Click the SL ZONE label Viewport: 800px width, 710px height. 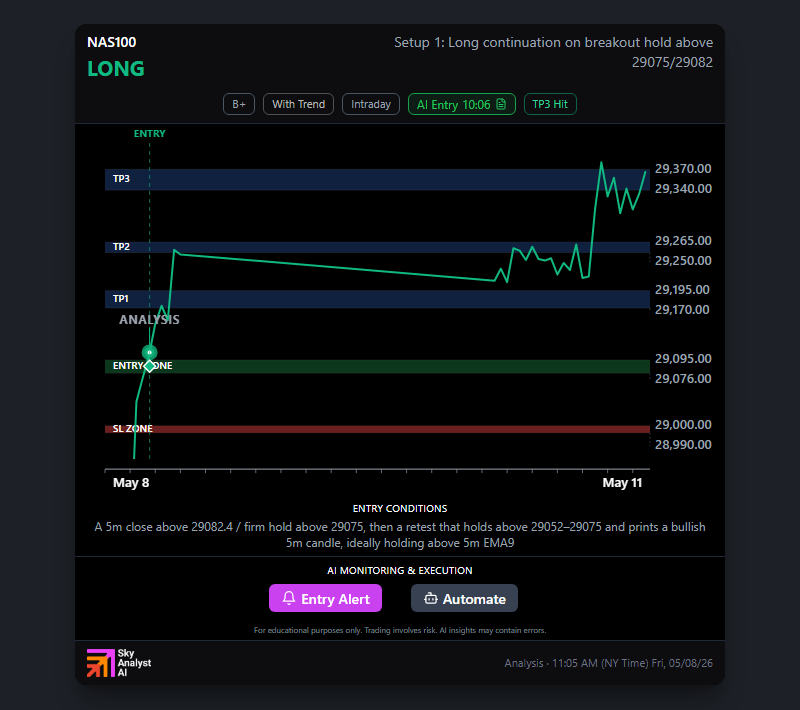point(133,429)
